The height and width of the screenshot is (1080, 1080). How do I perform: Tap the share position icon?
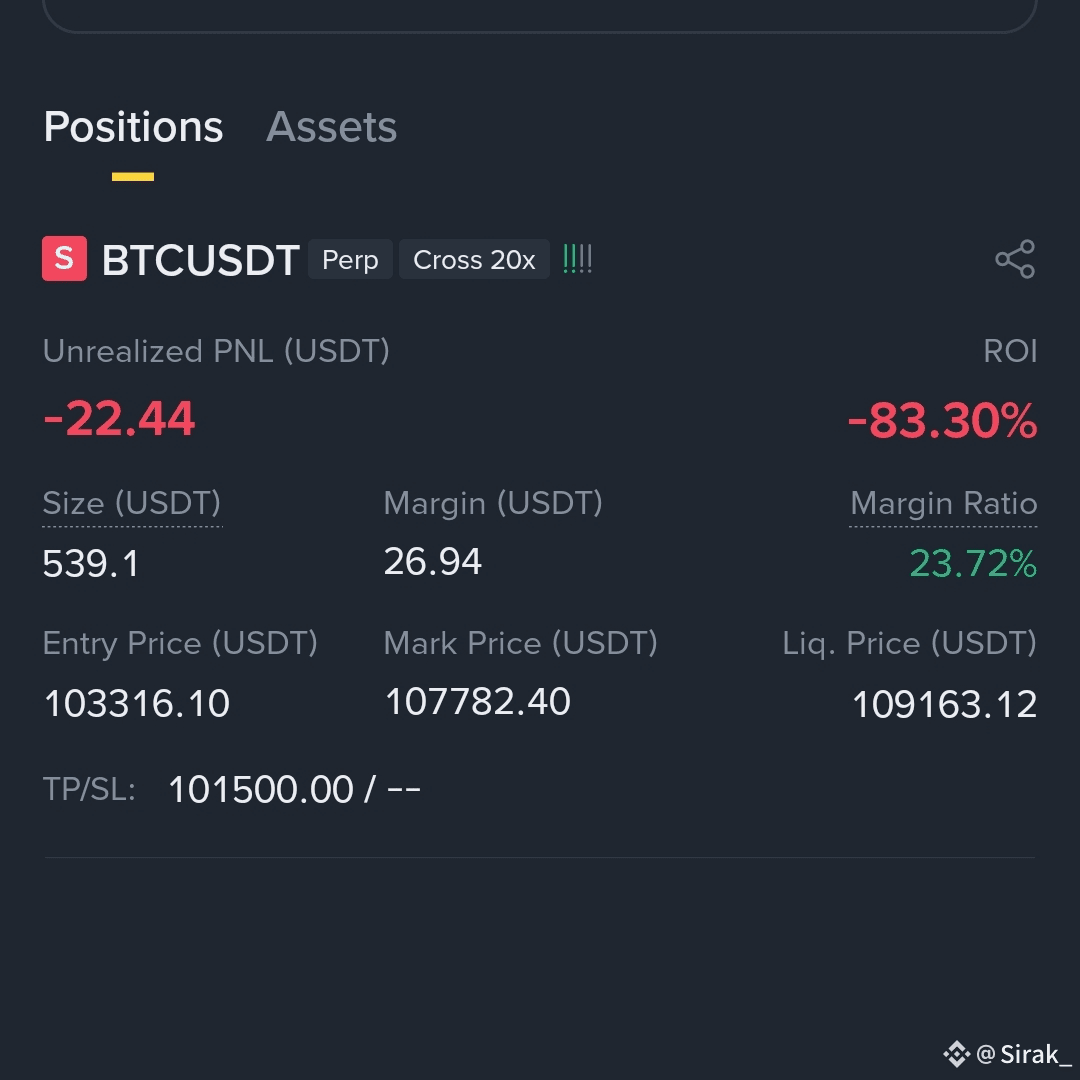tap(1015, 259)
